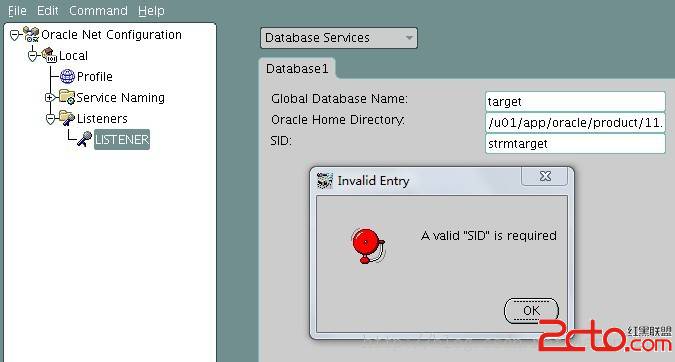This screenshot has width=675, height=362.
Task: Close the Invalid Entry dialog
Action: coord(545,176)
